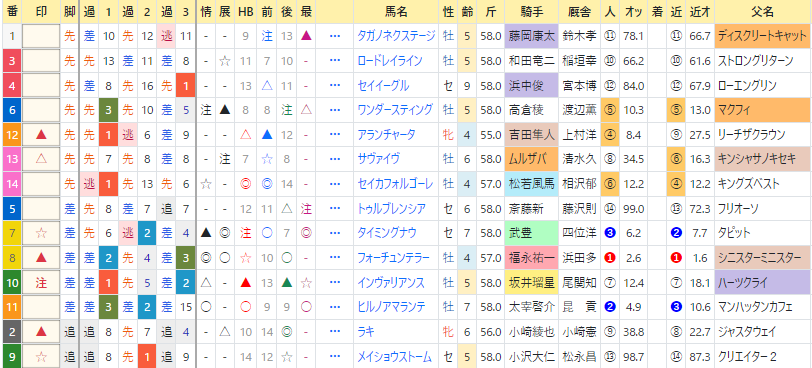Open horse page for タガノネクステージ

click(x=397, y=36)
